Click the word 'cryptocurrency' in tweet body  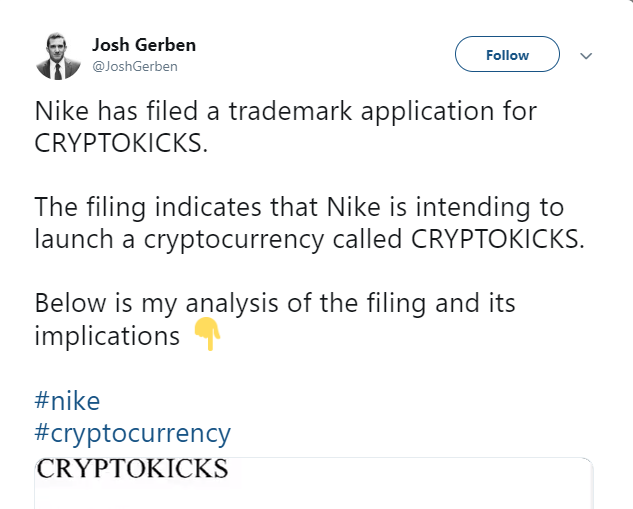coord(234,240)
